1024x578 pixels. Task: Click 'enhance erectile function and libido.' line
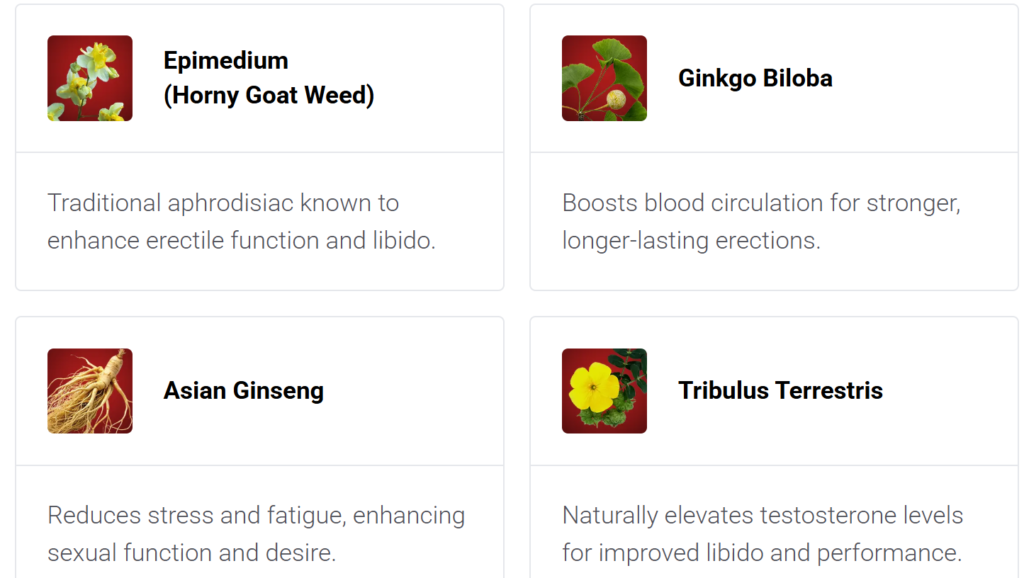point(241,241)
